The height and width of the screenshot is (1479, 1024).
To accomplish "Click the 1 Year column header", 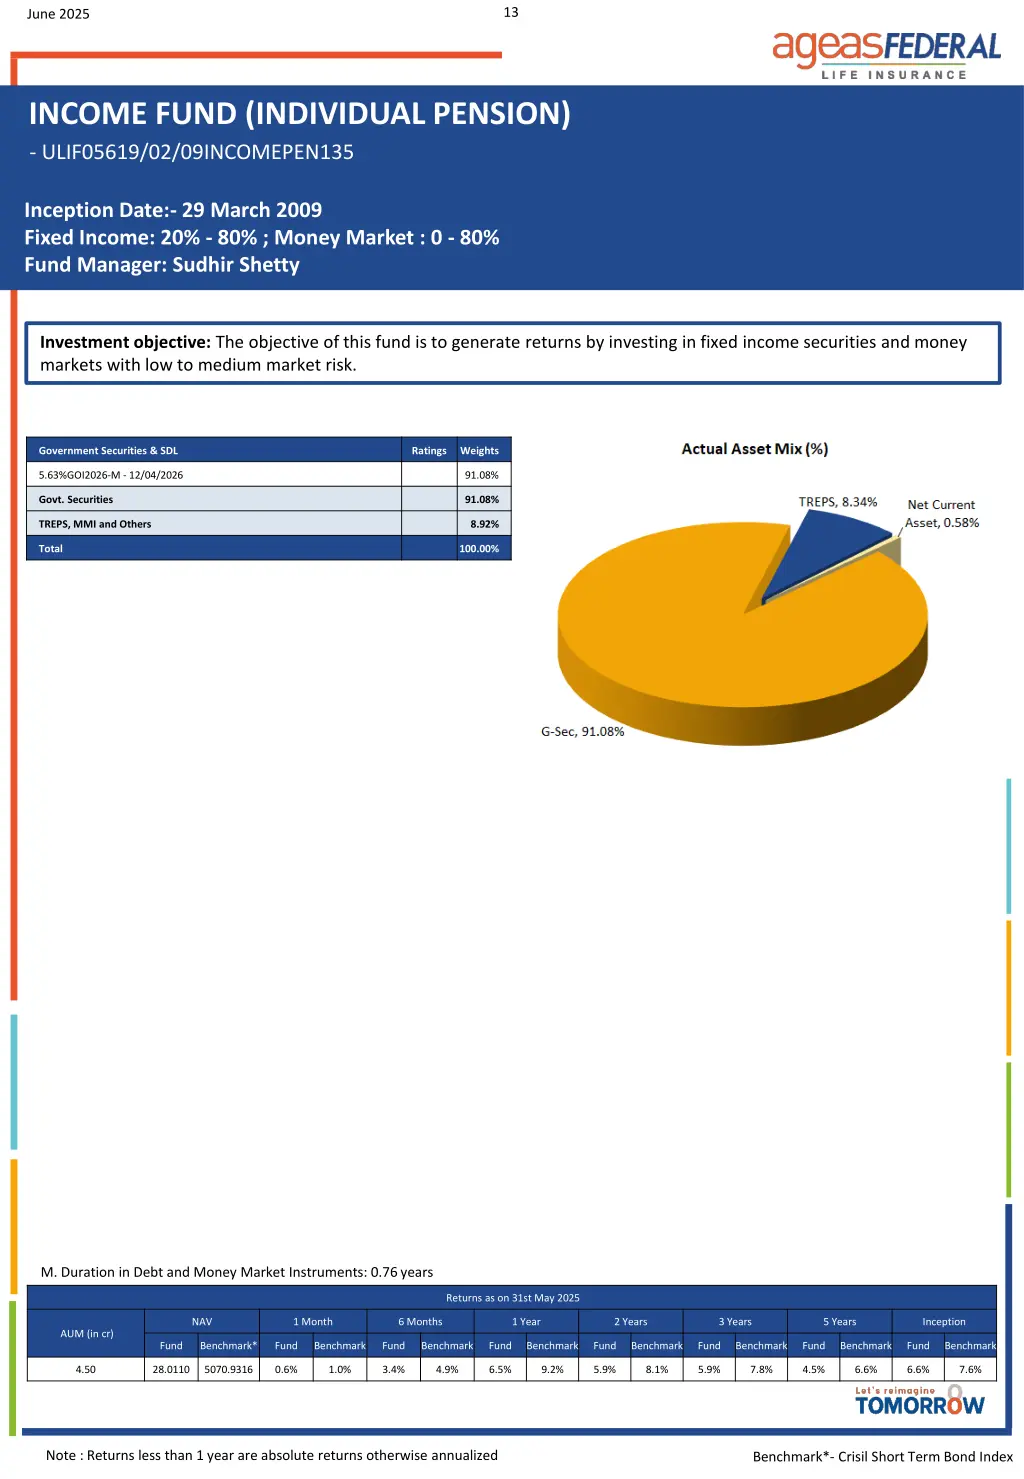I will click(526, 1322).
